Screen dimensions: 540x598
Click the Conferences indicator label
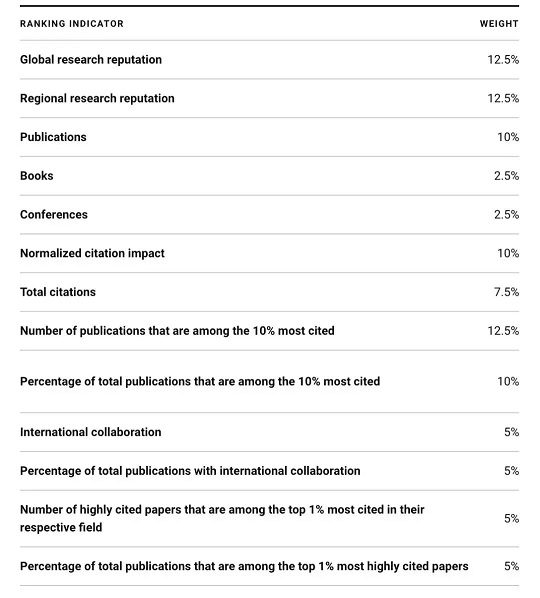(54, 215)
